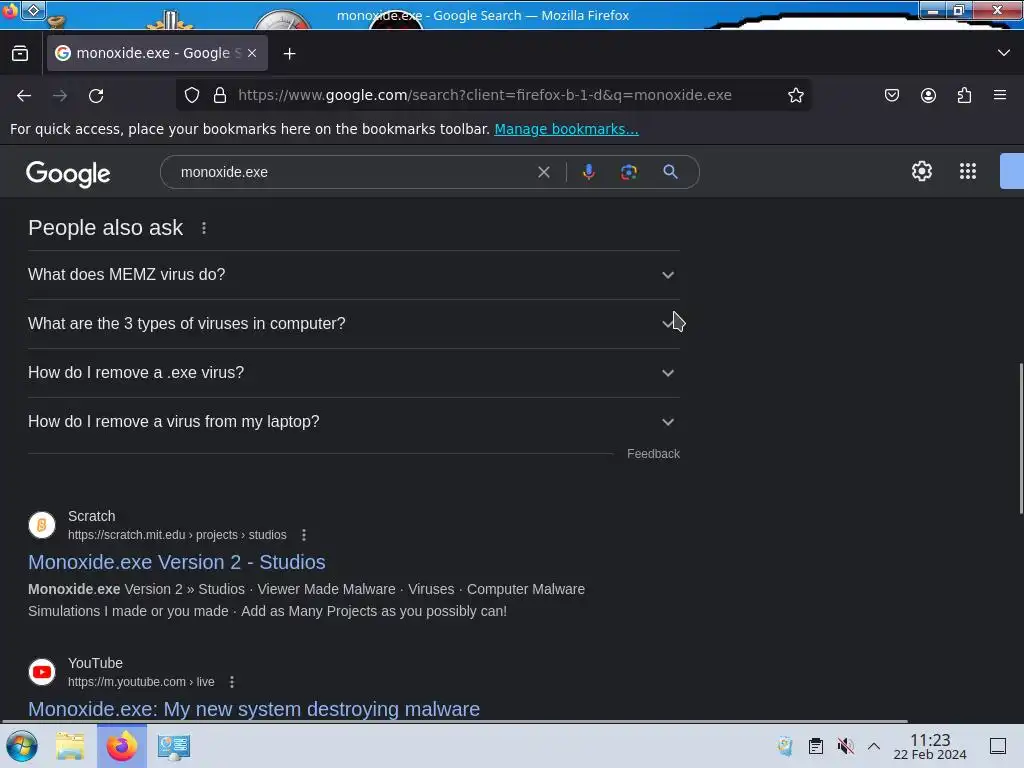1024x768 pixels.
Task: Click the site security padlock icon
Action: pos(220,95)
